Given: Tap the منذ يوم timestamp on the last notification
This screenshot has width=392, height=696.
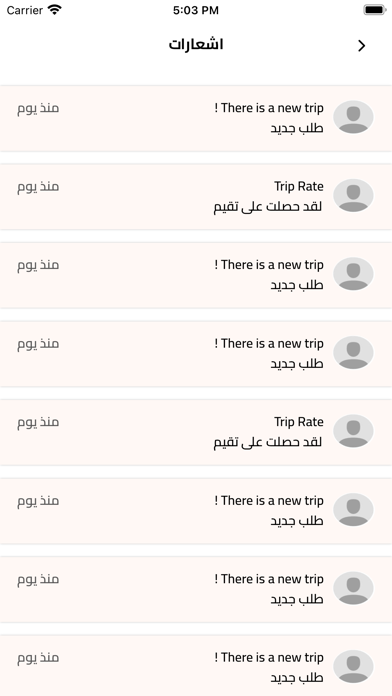Looking at the screenshot, I should pyautogui.click(x=38, y=658).
